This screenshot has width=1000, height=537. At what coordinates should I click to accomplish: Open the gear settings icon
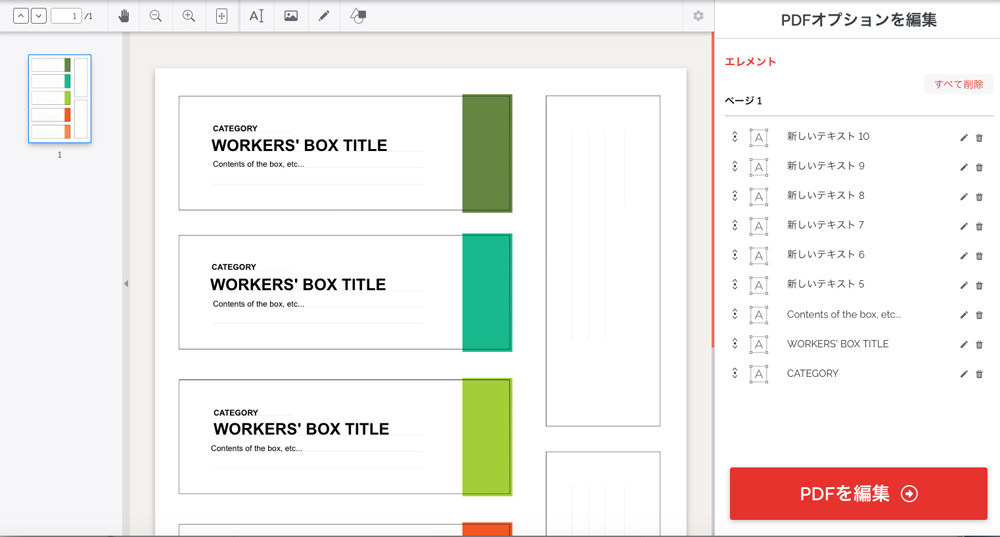pyautogui.click(x=698, y=16)
